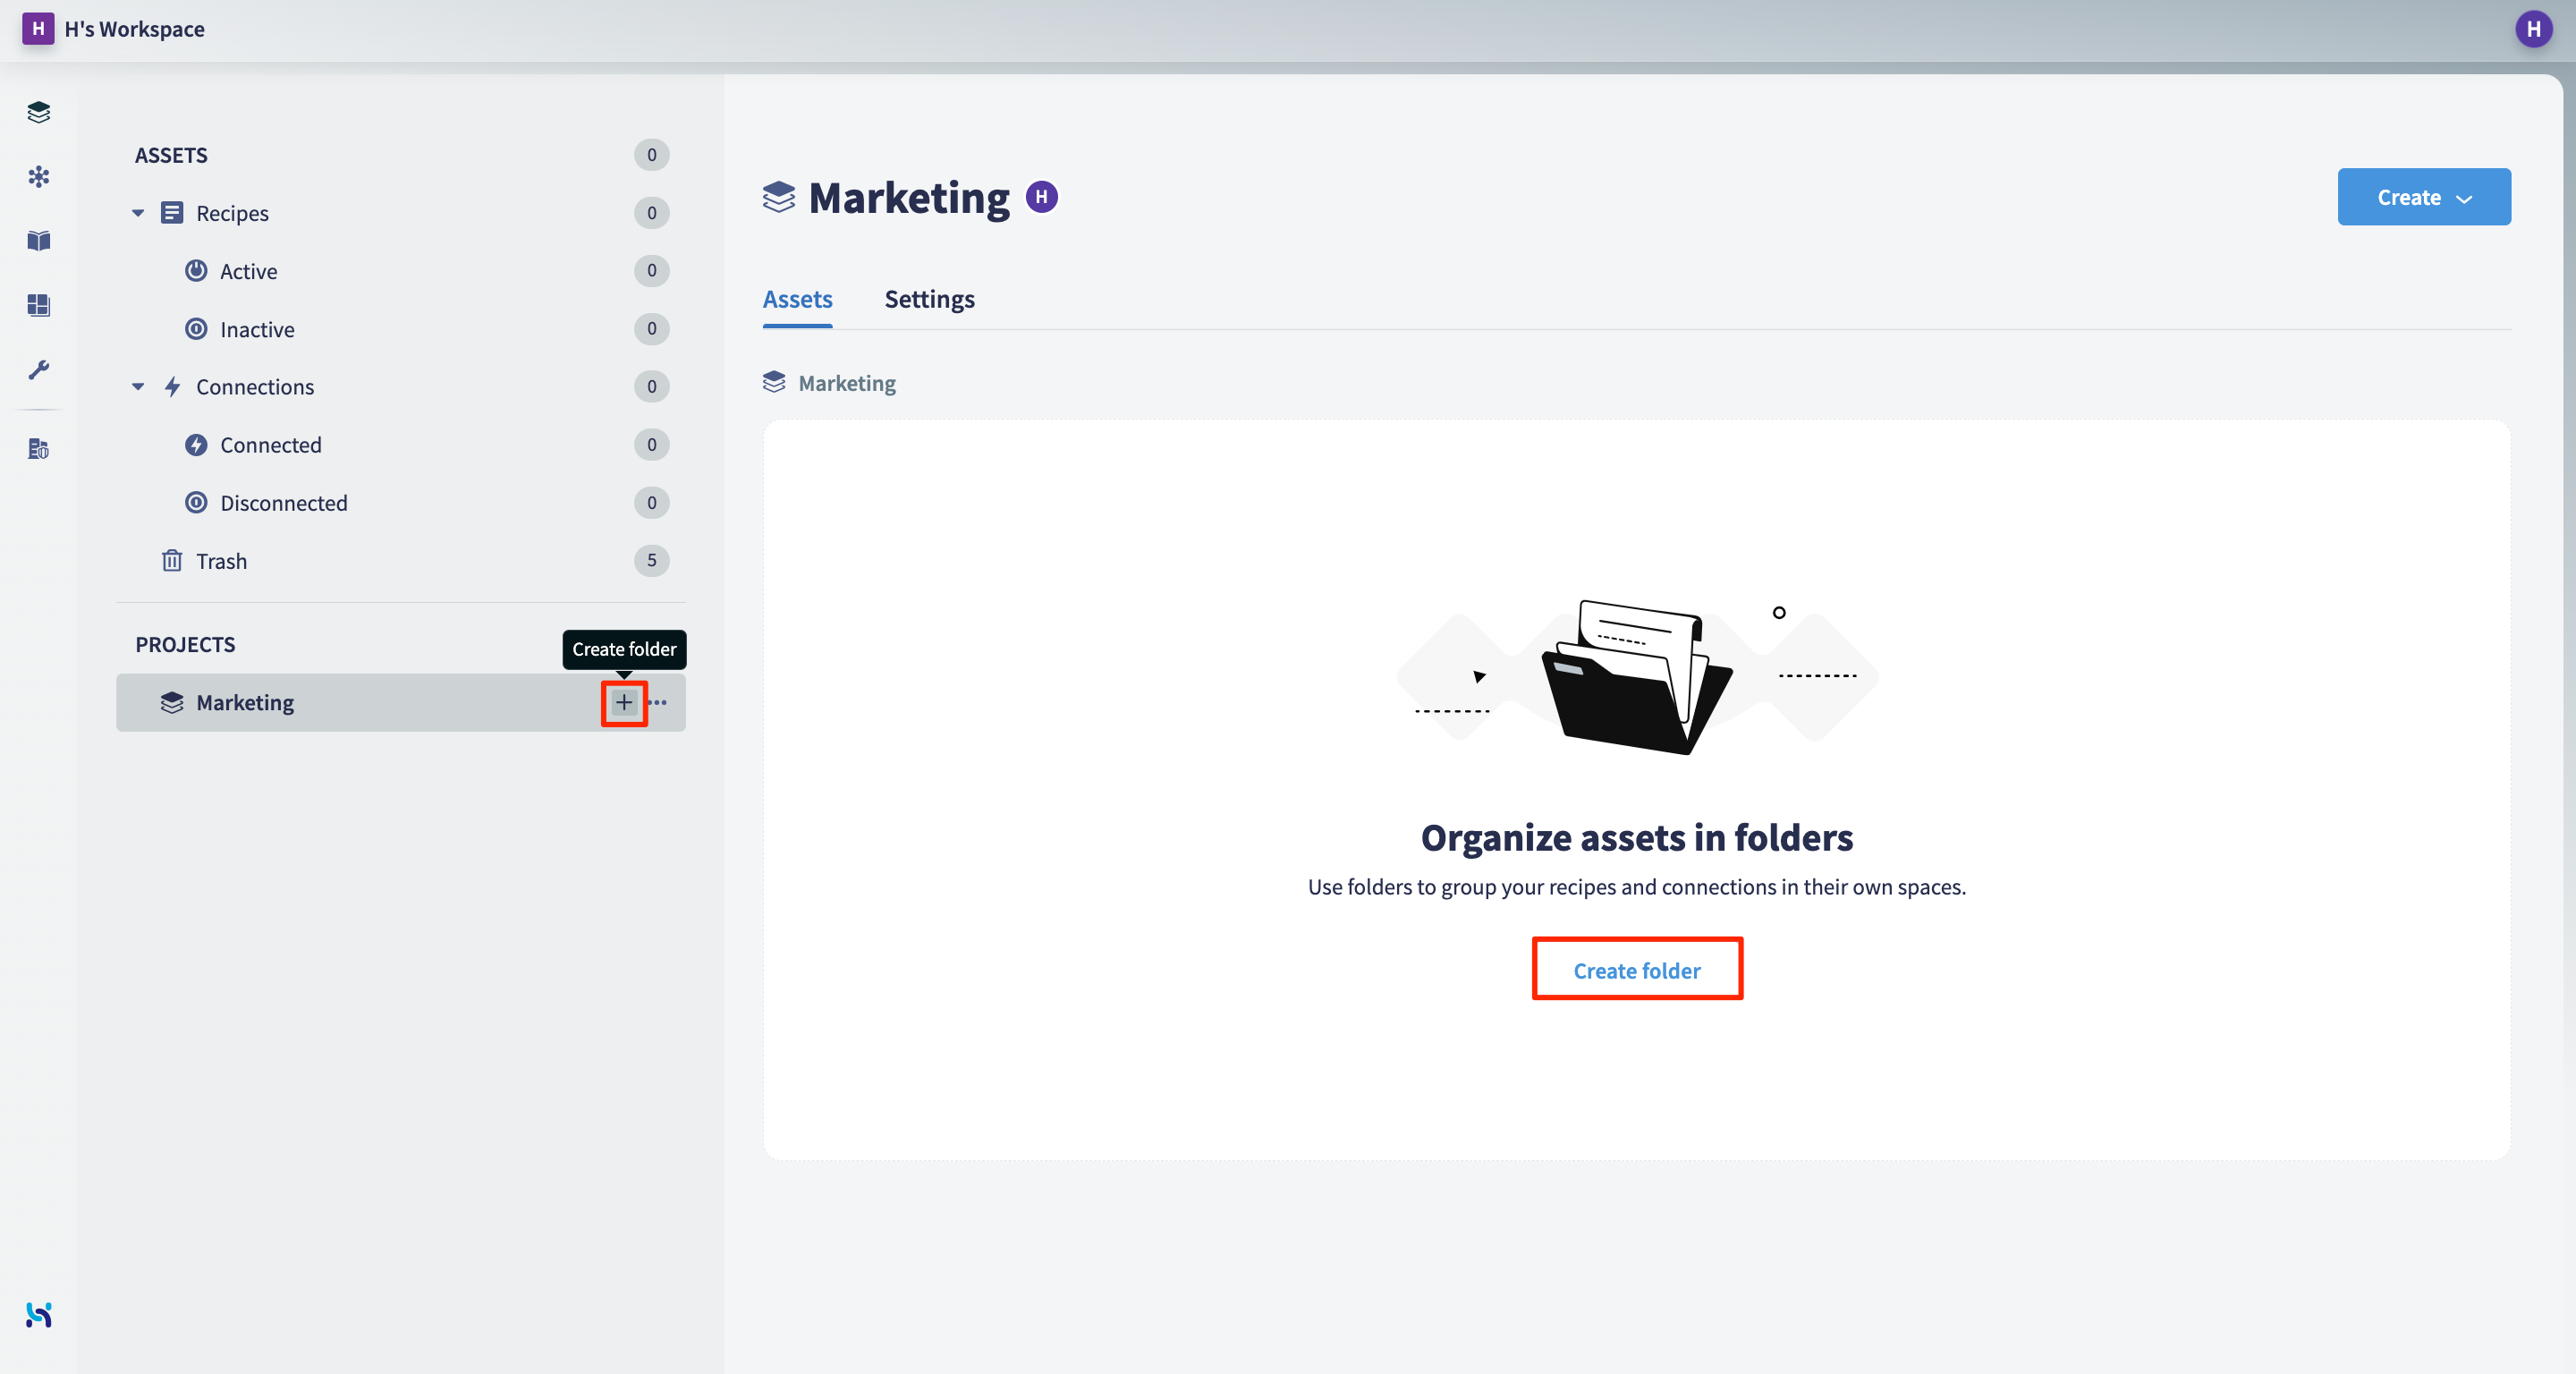Click the Marketing project layers icon in sidebar

coord(172,703)
